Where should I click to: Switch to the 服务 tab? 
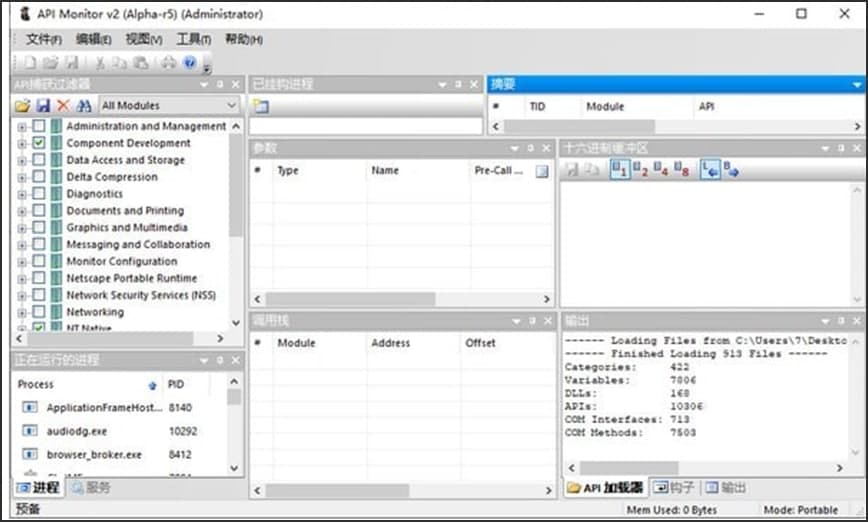click(x=91, y=488)
